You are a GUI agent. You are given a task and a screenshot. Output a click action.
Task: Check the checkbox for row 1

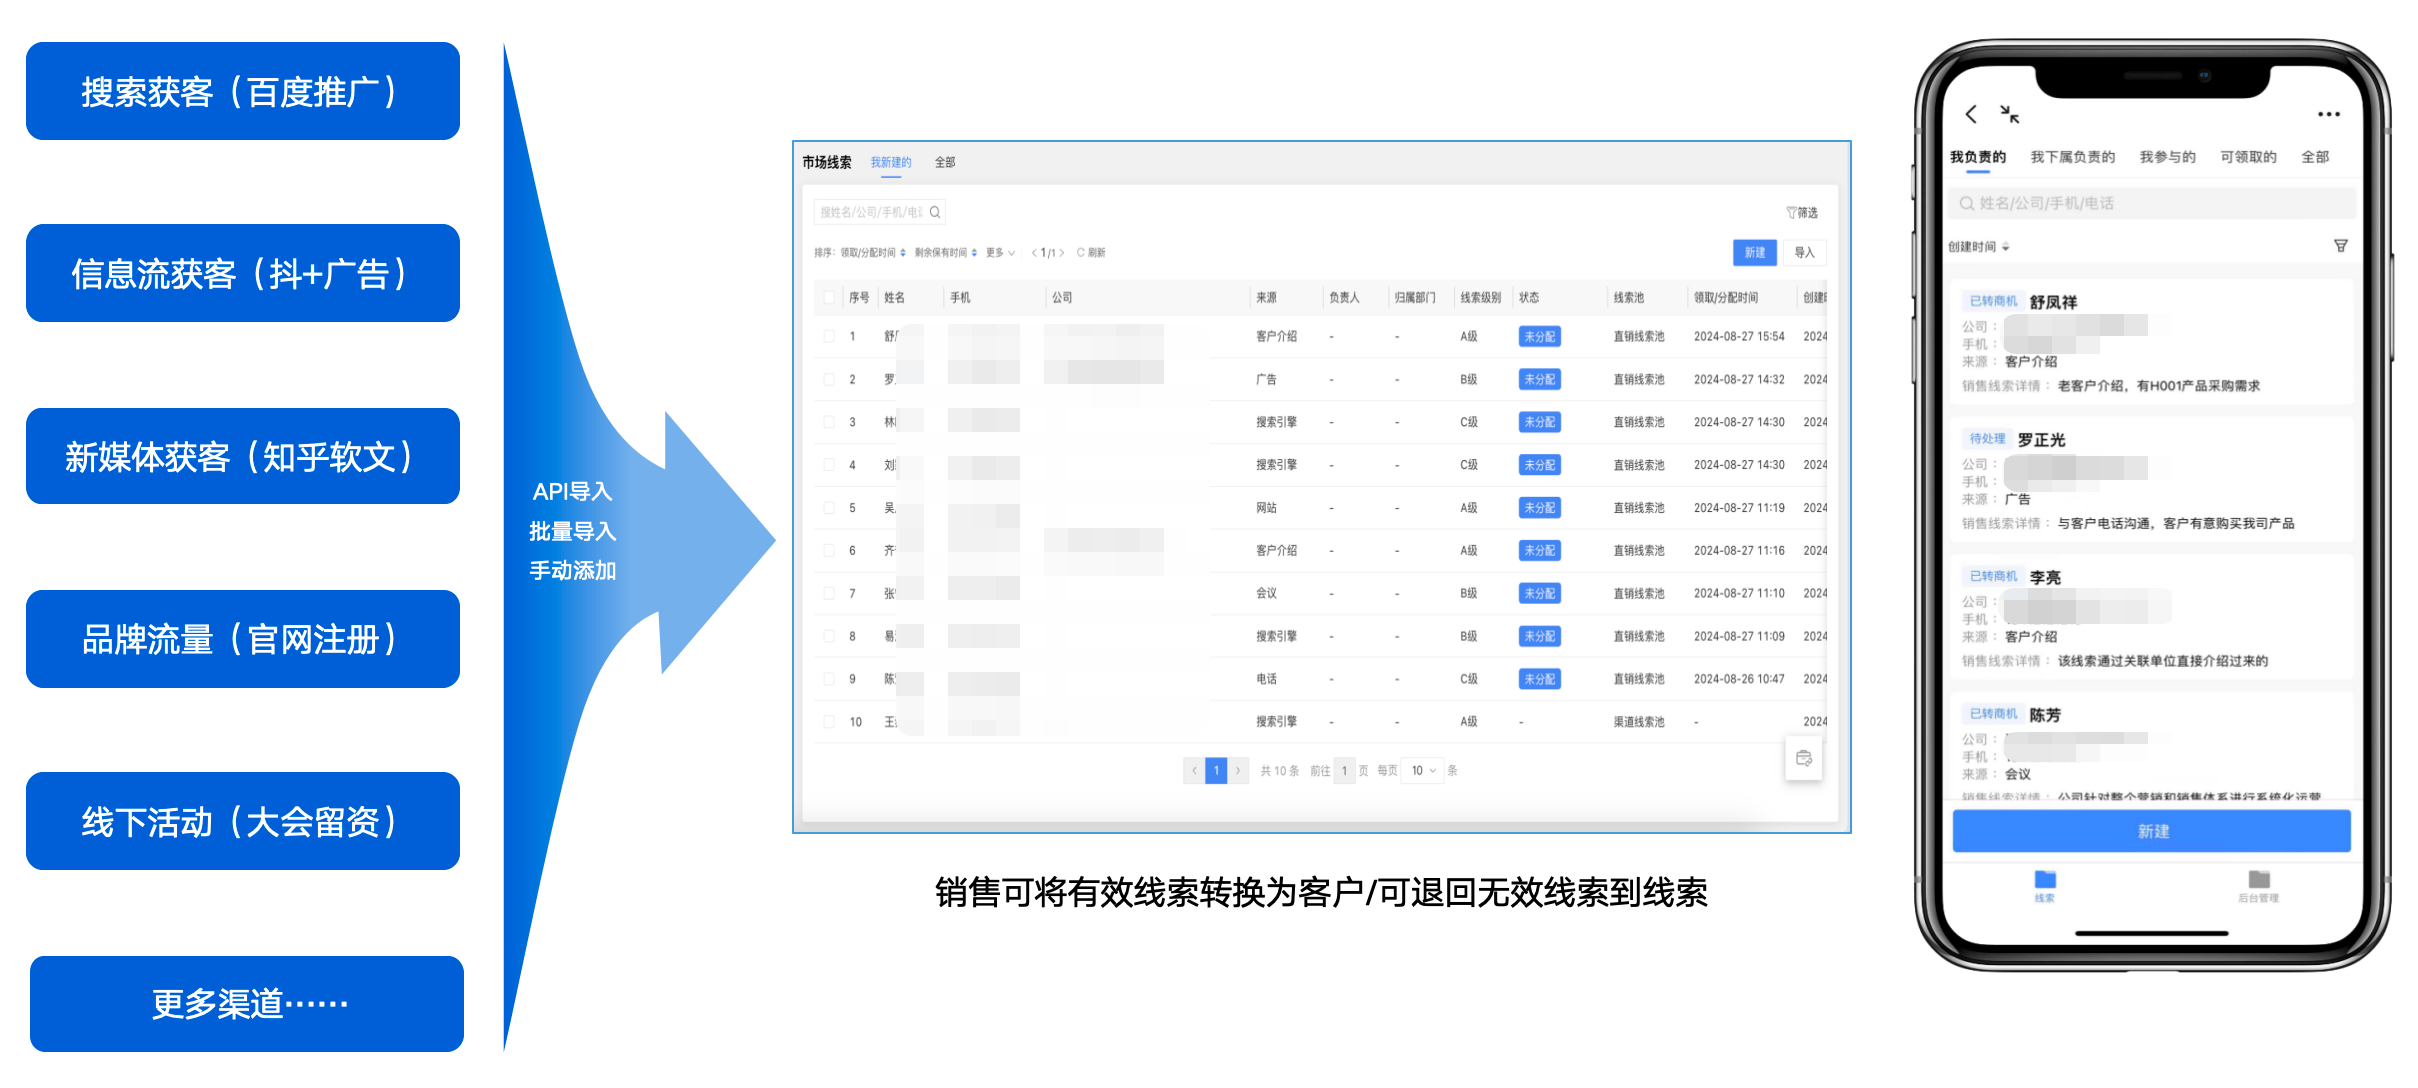click(x=828, y=336)
